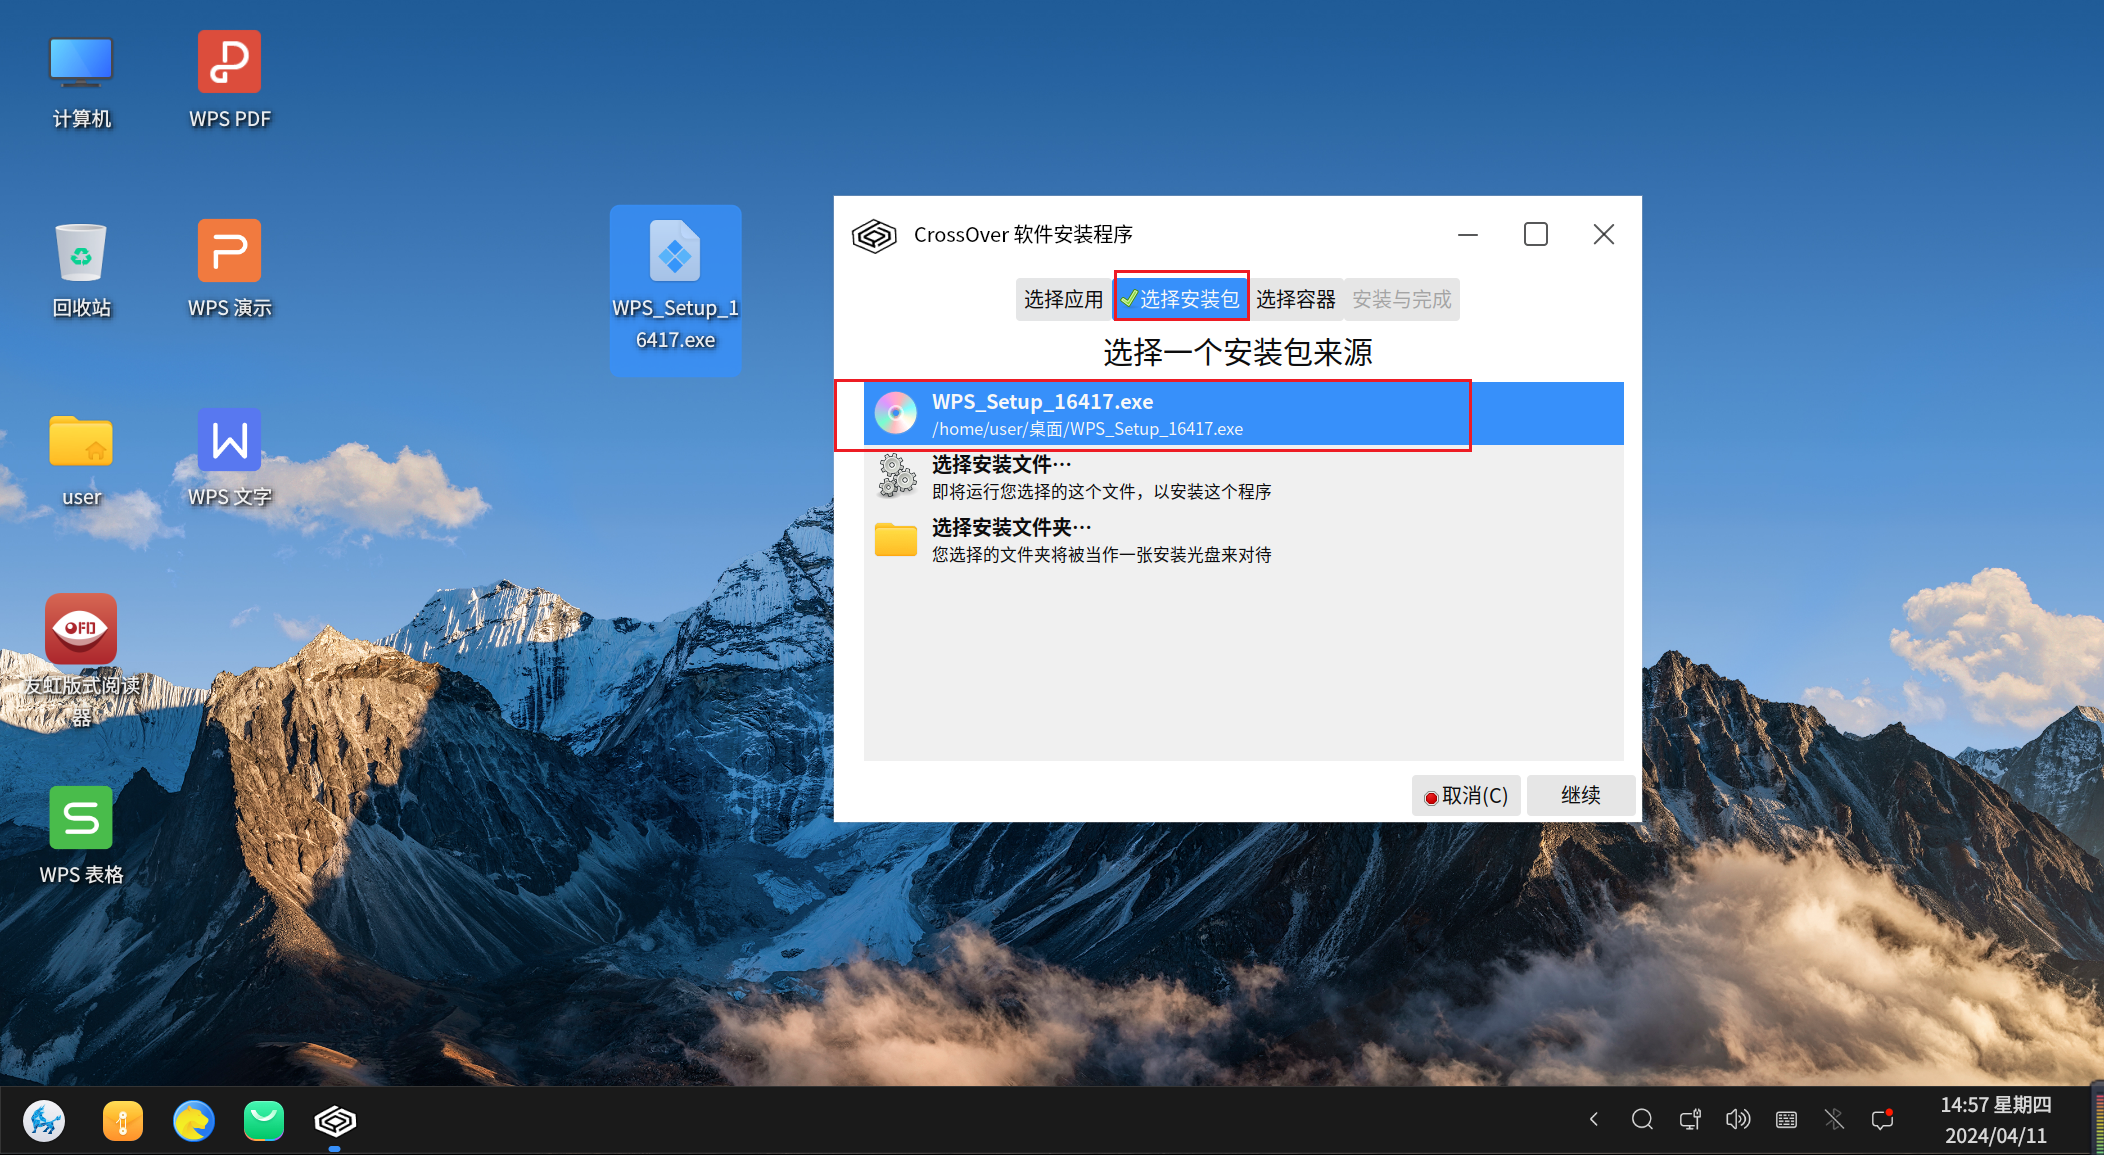The width and height of the screenshot is (2104, 1155).
Task: Open the user home folder icon
Action: tap(81, 441)
